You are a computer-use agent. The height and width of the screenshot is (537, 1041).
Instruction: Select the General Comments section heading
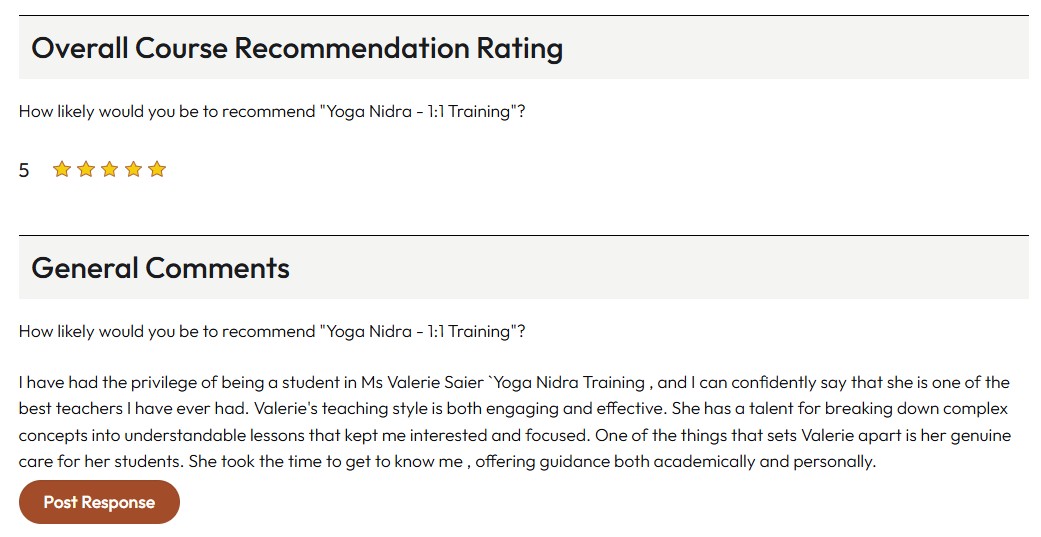click(x=160, y=268)
